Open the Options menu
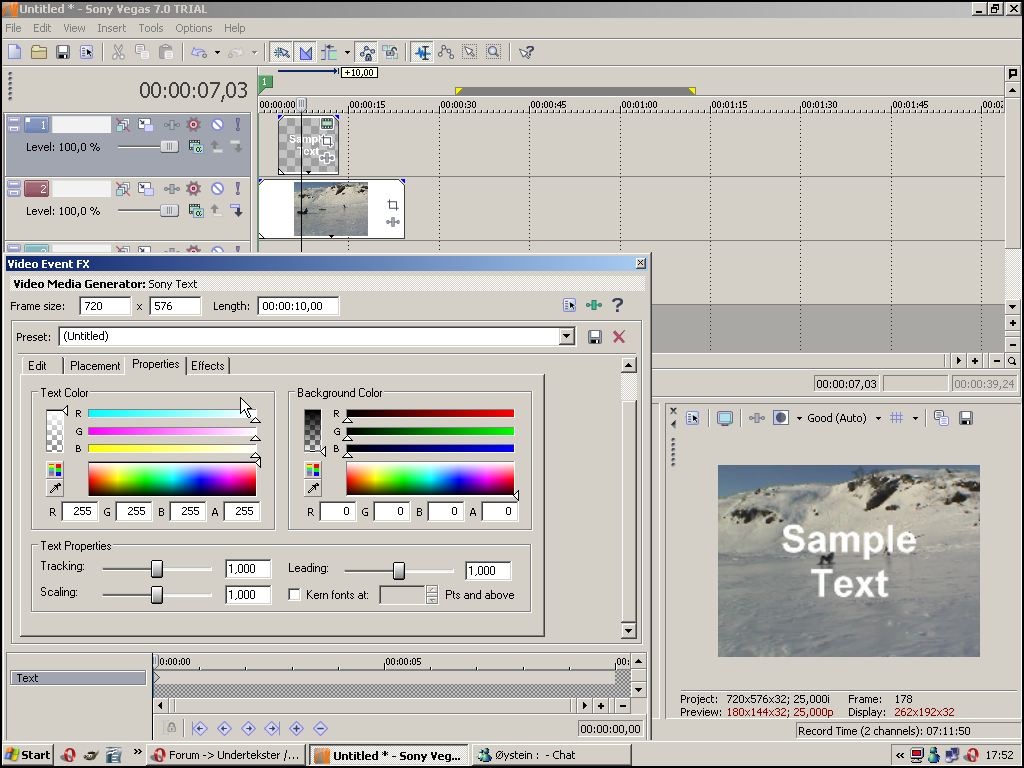The image size is (1024, 768). (x=193, y=28)
